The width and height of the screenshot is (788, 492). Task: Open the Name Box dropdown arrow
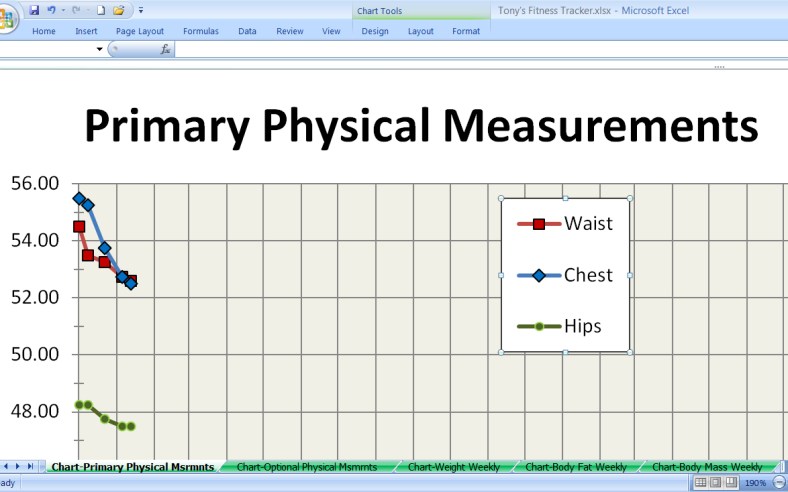(99, 49)
